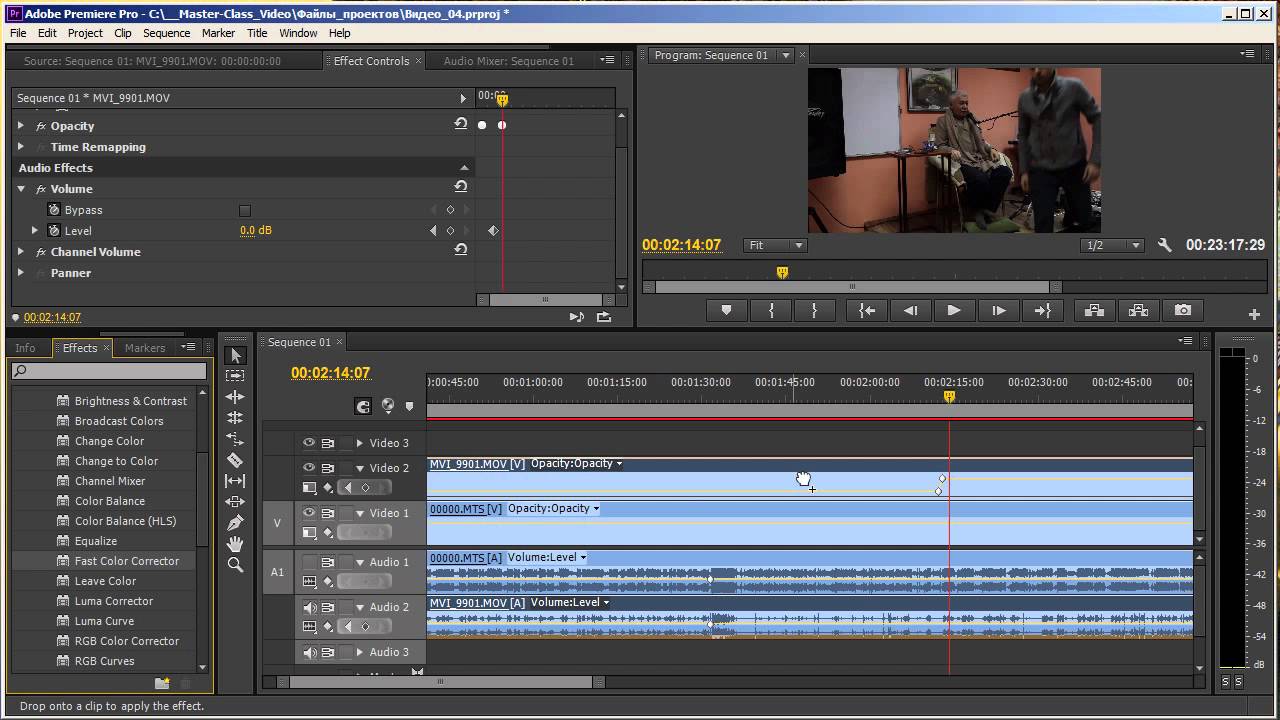Open the Marker menu

[x=218, y=33]
